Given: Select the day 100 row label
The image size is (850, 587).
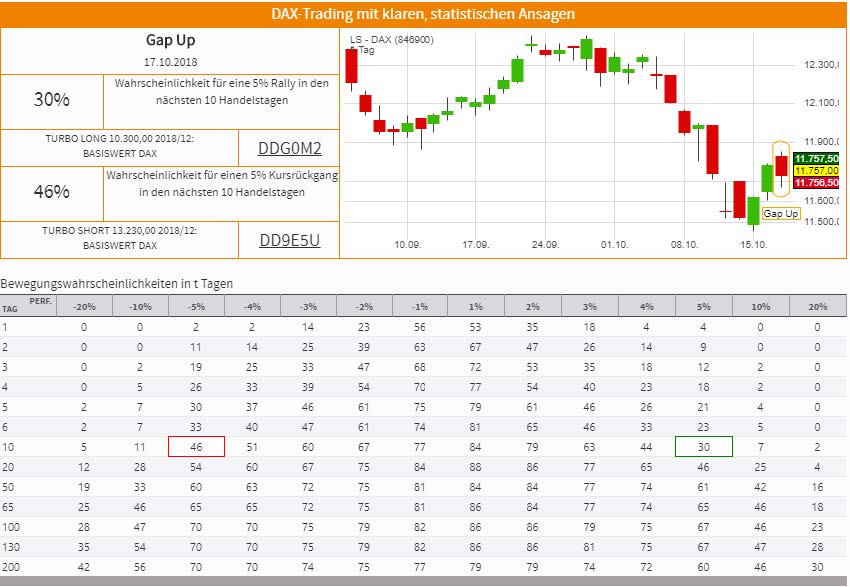Looking at the screenshot, I should pyautogui.click(x=11, y=527).
